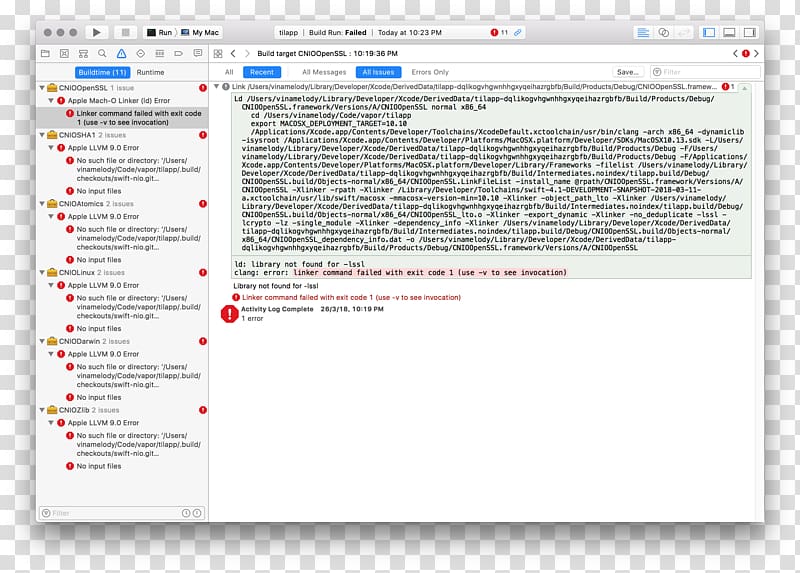Viewport: 800px width, 573px height.
Task: Select Linker command failed issue in sidebar
Action: coord(122,118)
